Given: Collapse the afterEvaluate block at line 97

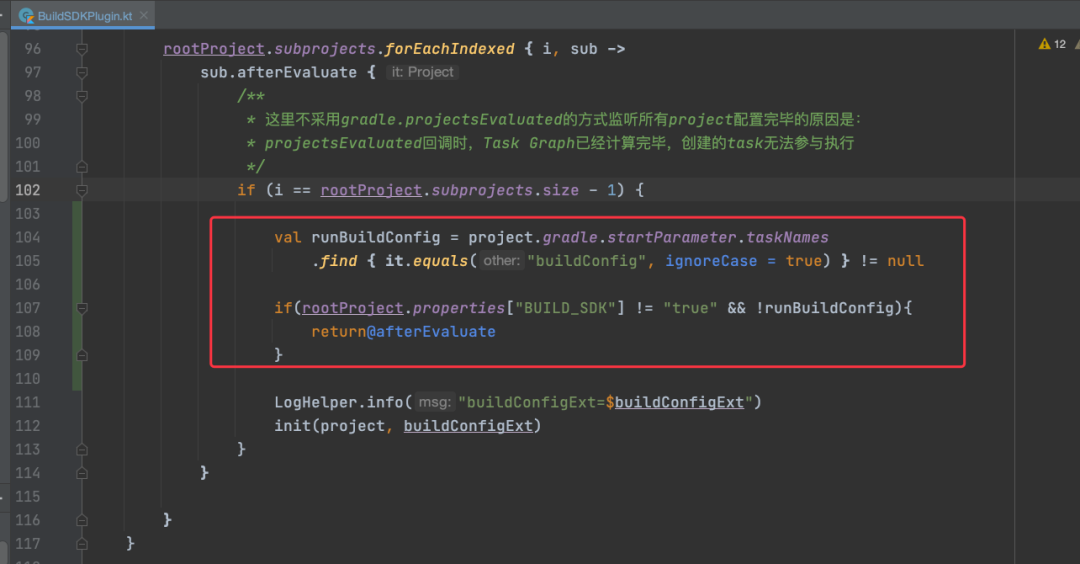Looking at the screenshot, I should (82, 72).
